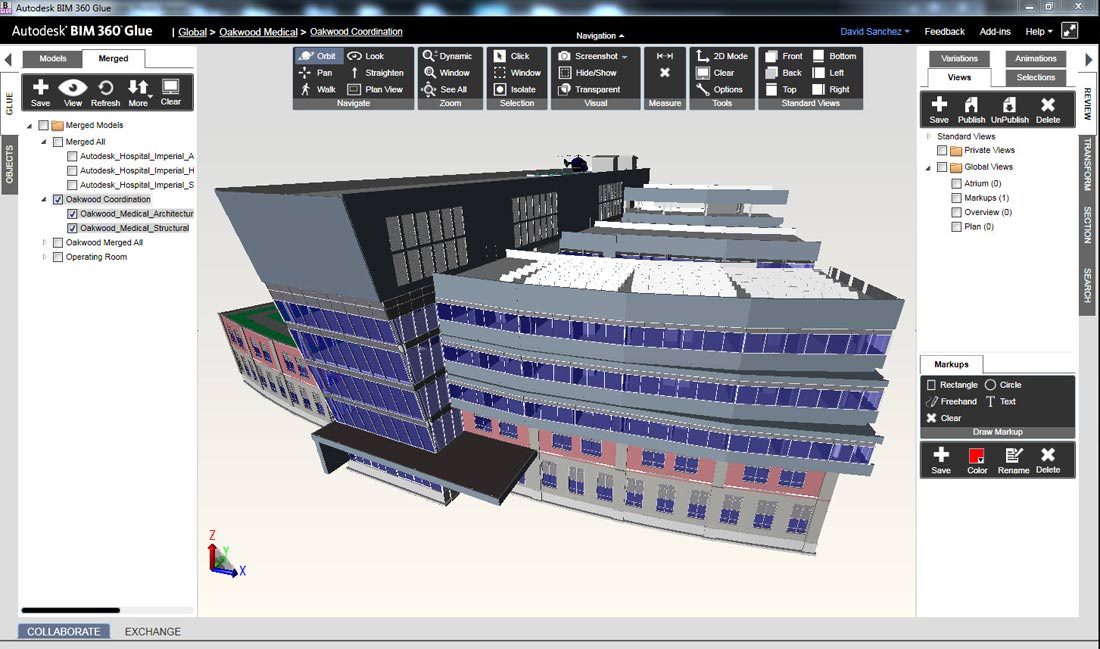Image resolution: width=1100 pixels, height=649 pixels.
Task: Switch to the EXCHANGE tab
Action: [x=152, y=631]
